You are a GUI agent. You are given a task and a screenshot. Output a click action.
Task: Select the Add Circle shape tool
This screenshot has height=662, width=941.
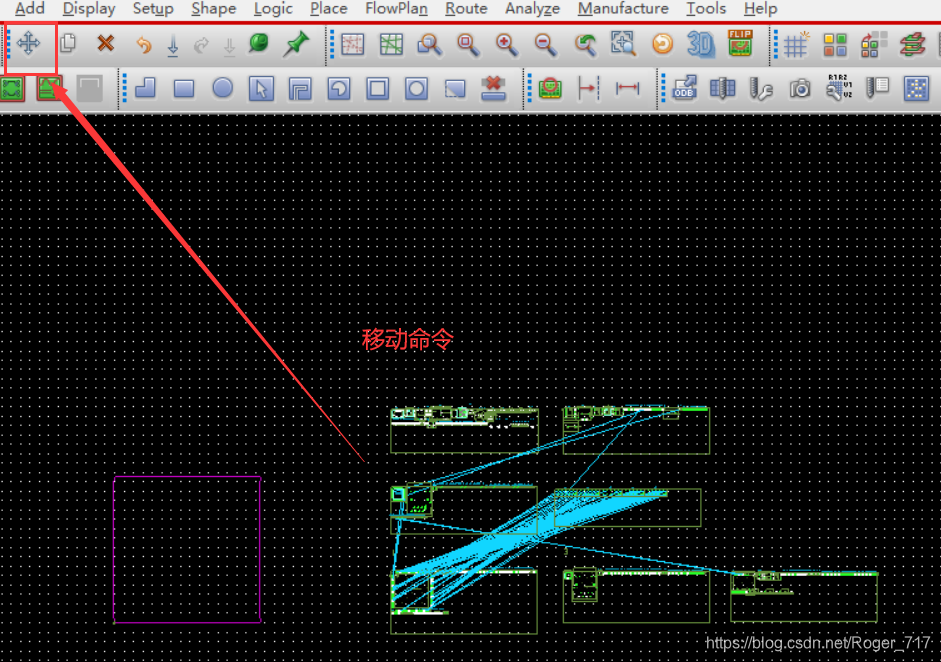point(222,89)
